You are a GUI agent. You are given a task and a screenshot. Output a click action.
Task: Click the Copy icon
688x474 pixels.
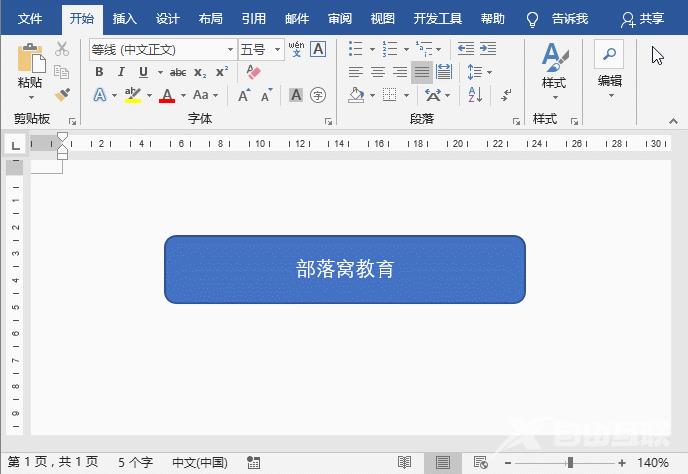61,72
